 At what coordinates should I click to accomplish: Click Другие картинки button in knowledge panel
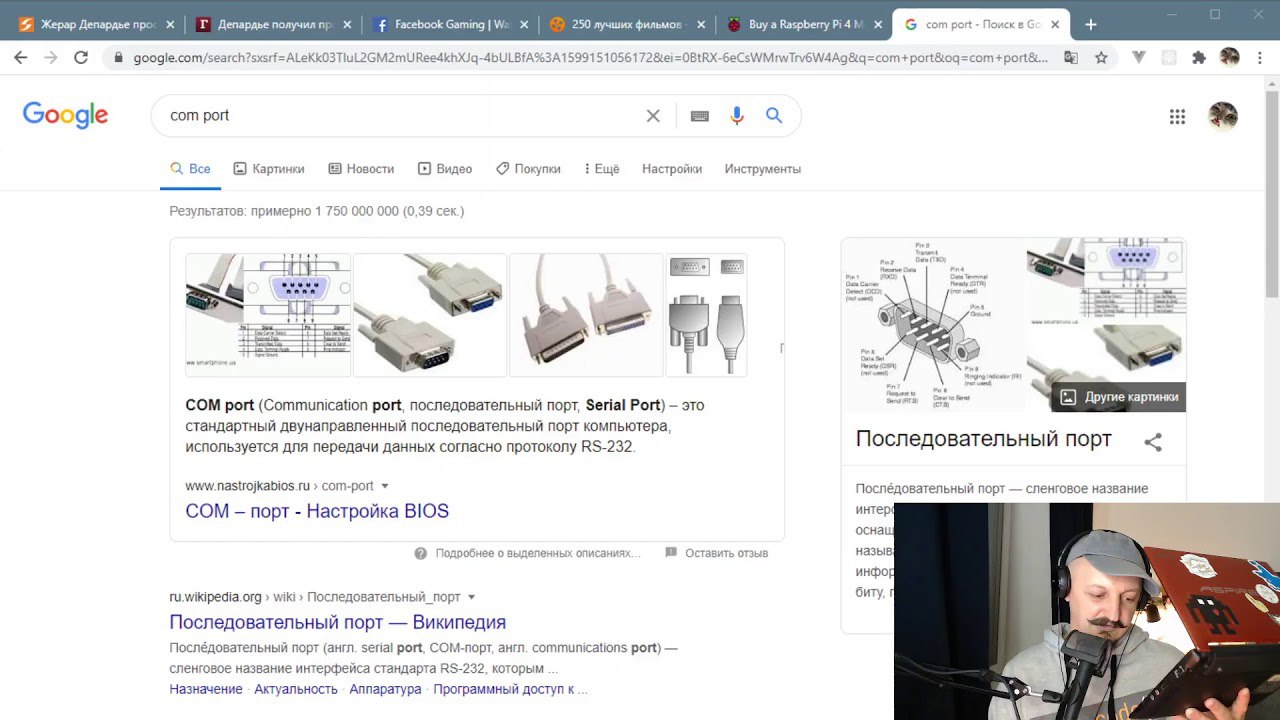(1119, 397)
